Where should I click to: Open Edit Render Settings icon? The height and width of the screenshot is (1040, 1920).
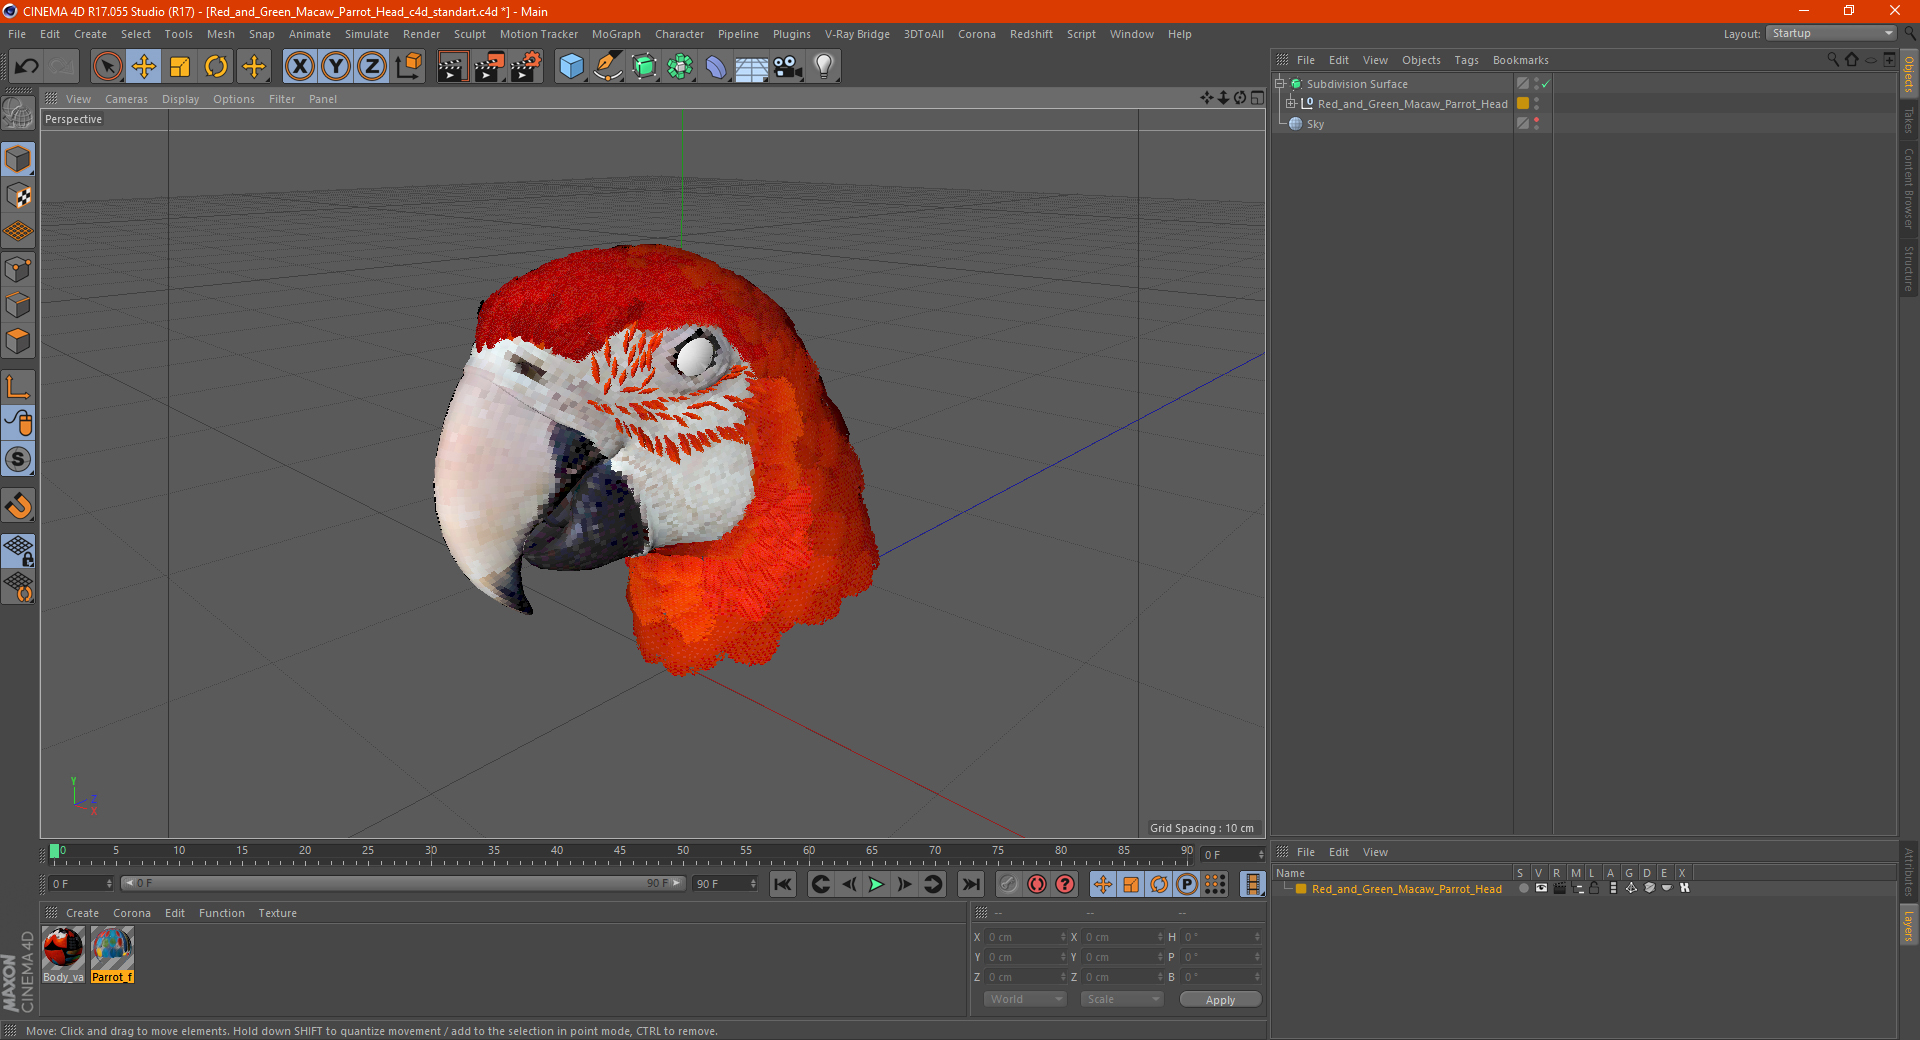526,67
